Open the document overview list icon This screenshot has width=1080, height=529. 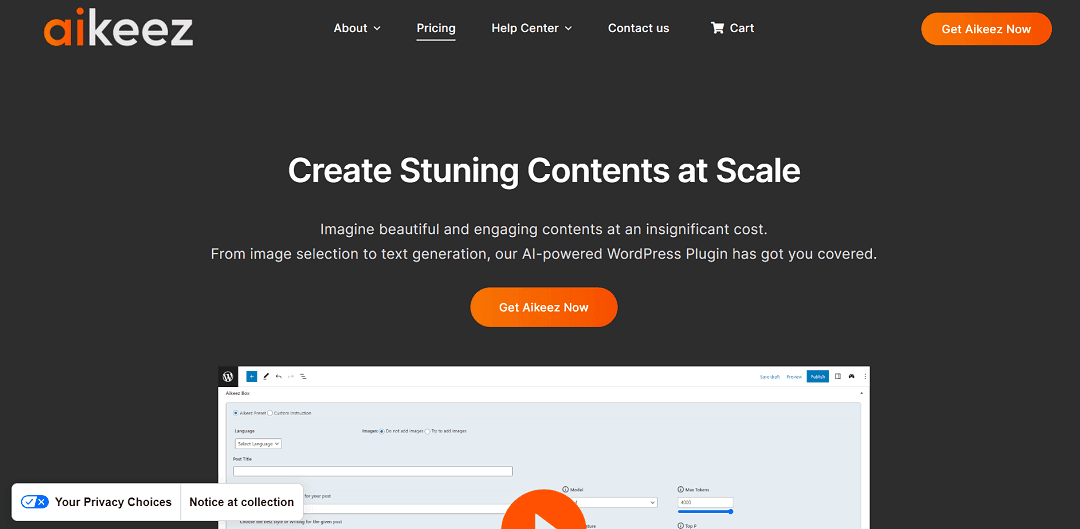click(303, 377)
